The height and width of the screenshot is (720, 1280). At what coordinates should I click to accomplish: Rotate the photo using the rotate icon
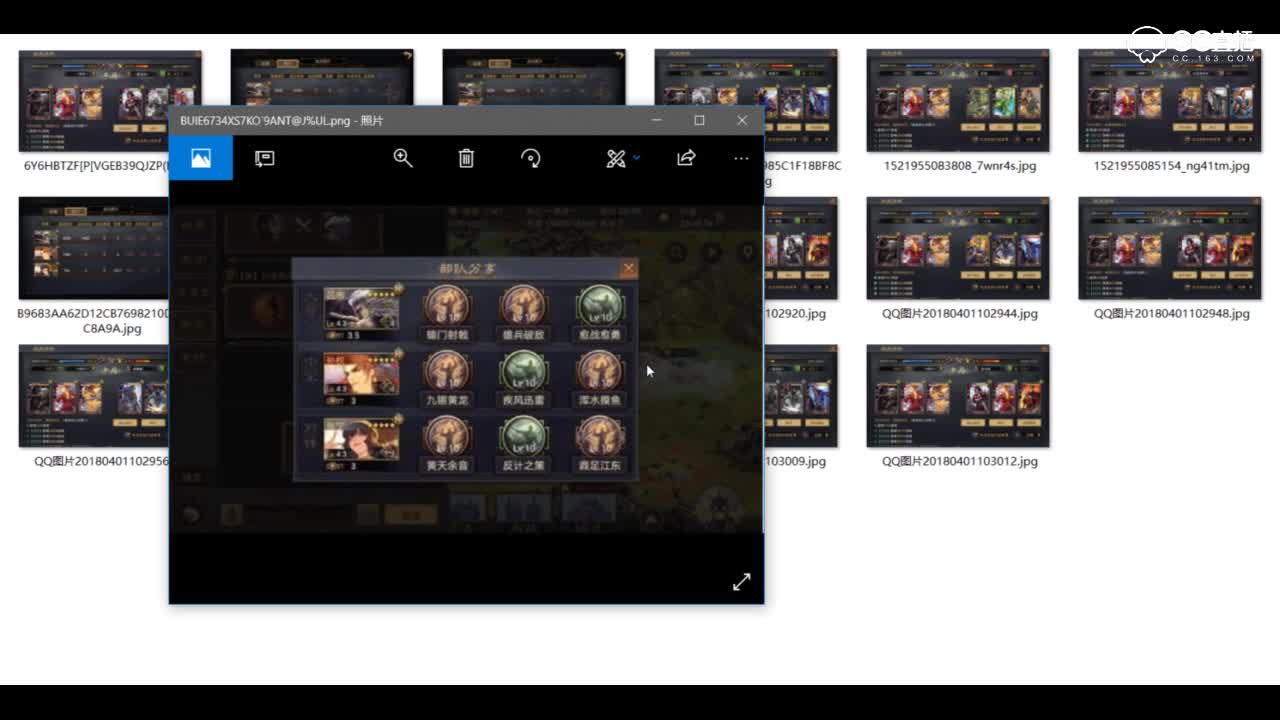tap(531, 158)
